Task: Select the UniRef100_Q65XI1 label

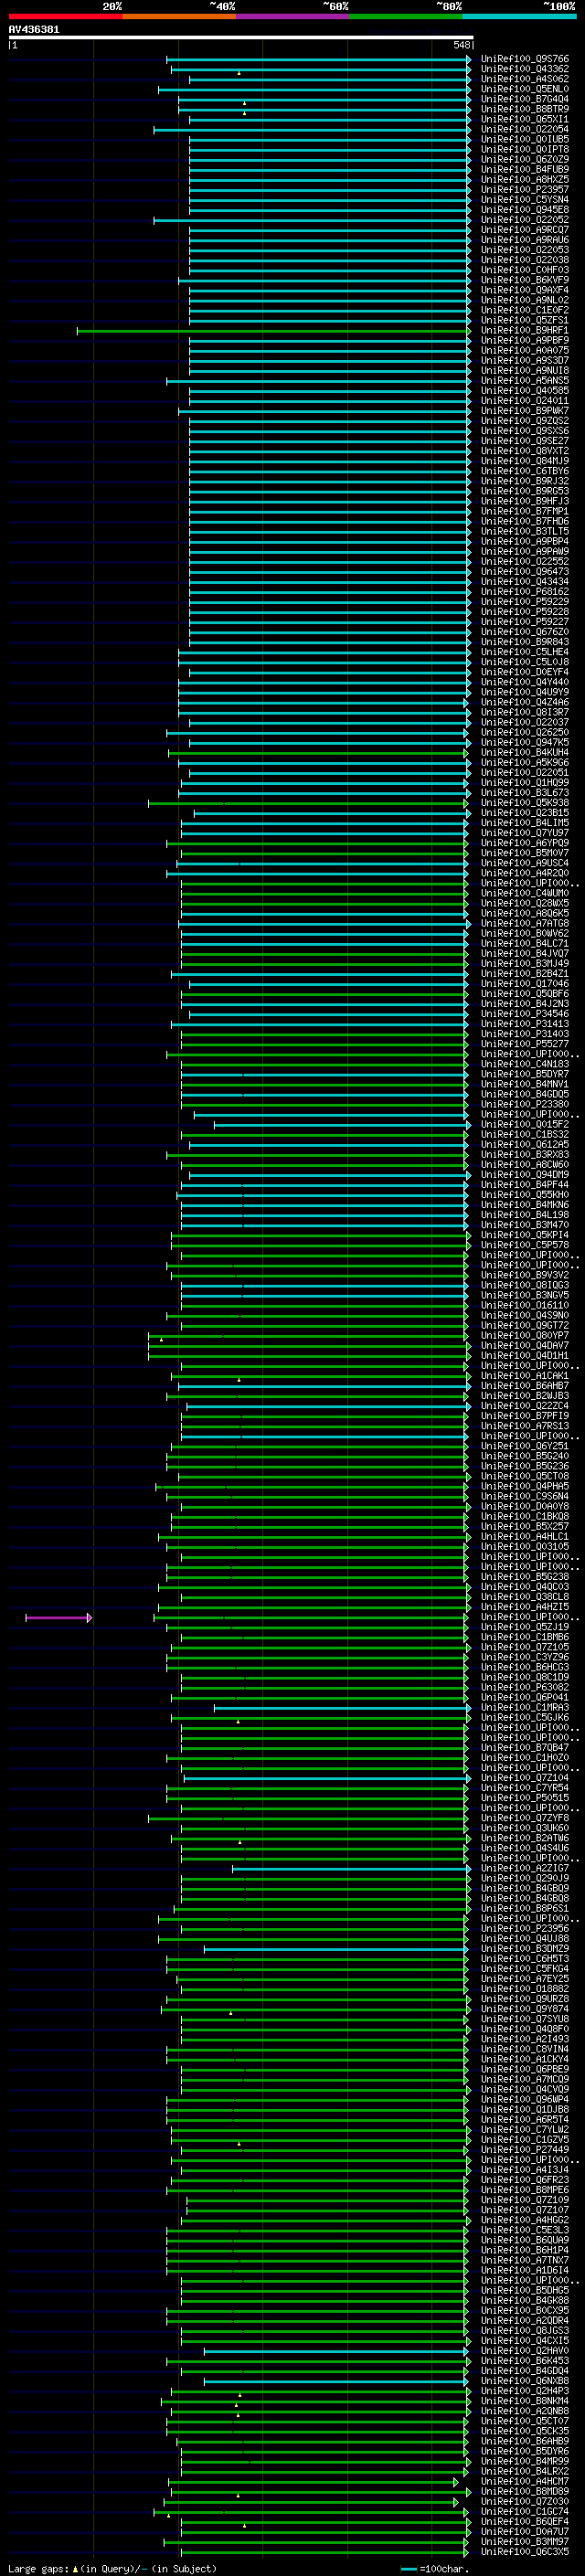Action: click(x=525, y=119)
